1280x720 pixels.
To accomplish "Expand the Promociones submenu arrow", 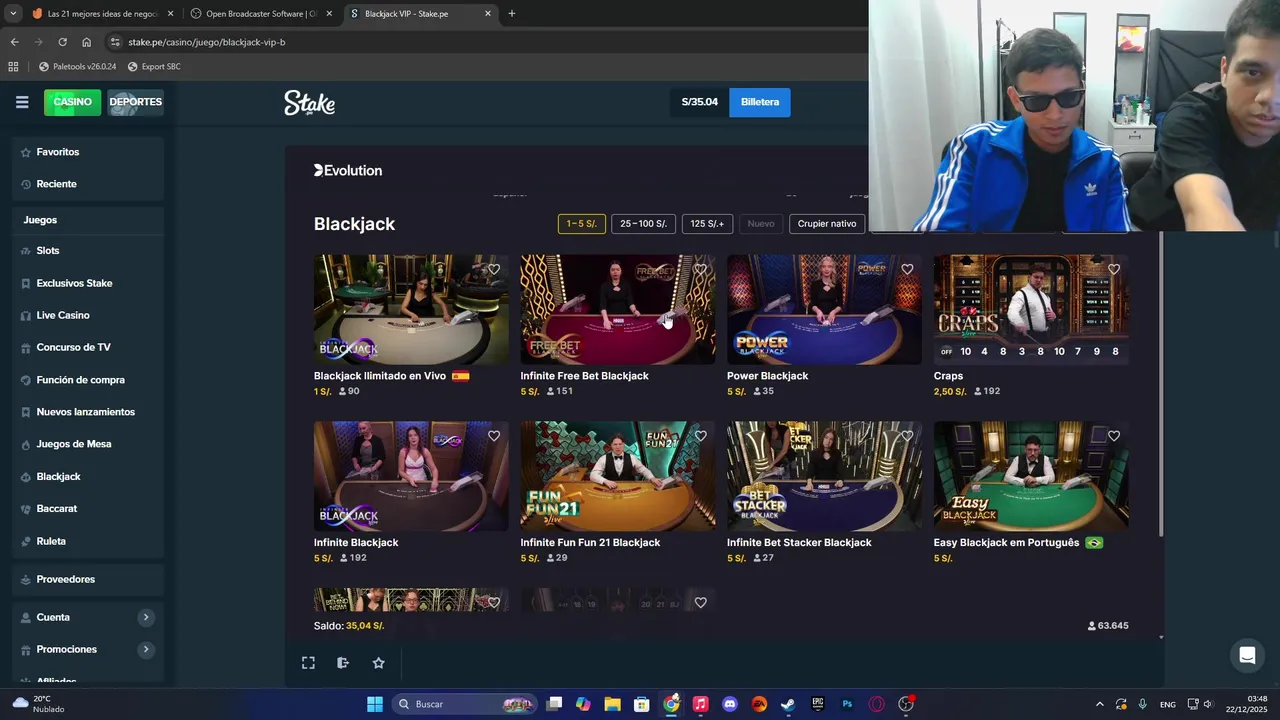I will point(145,649).
